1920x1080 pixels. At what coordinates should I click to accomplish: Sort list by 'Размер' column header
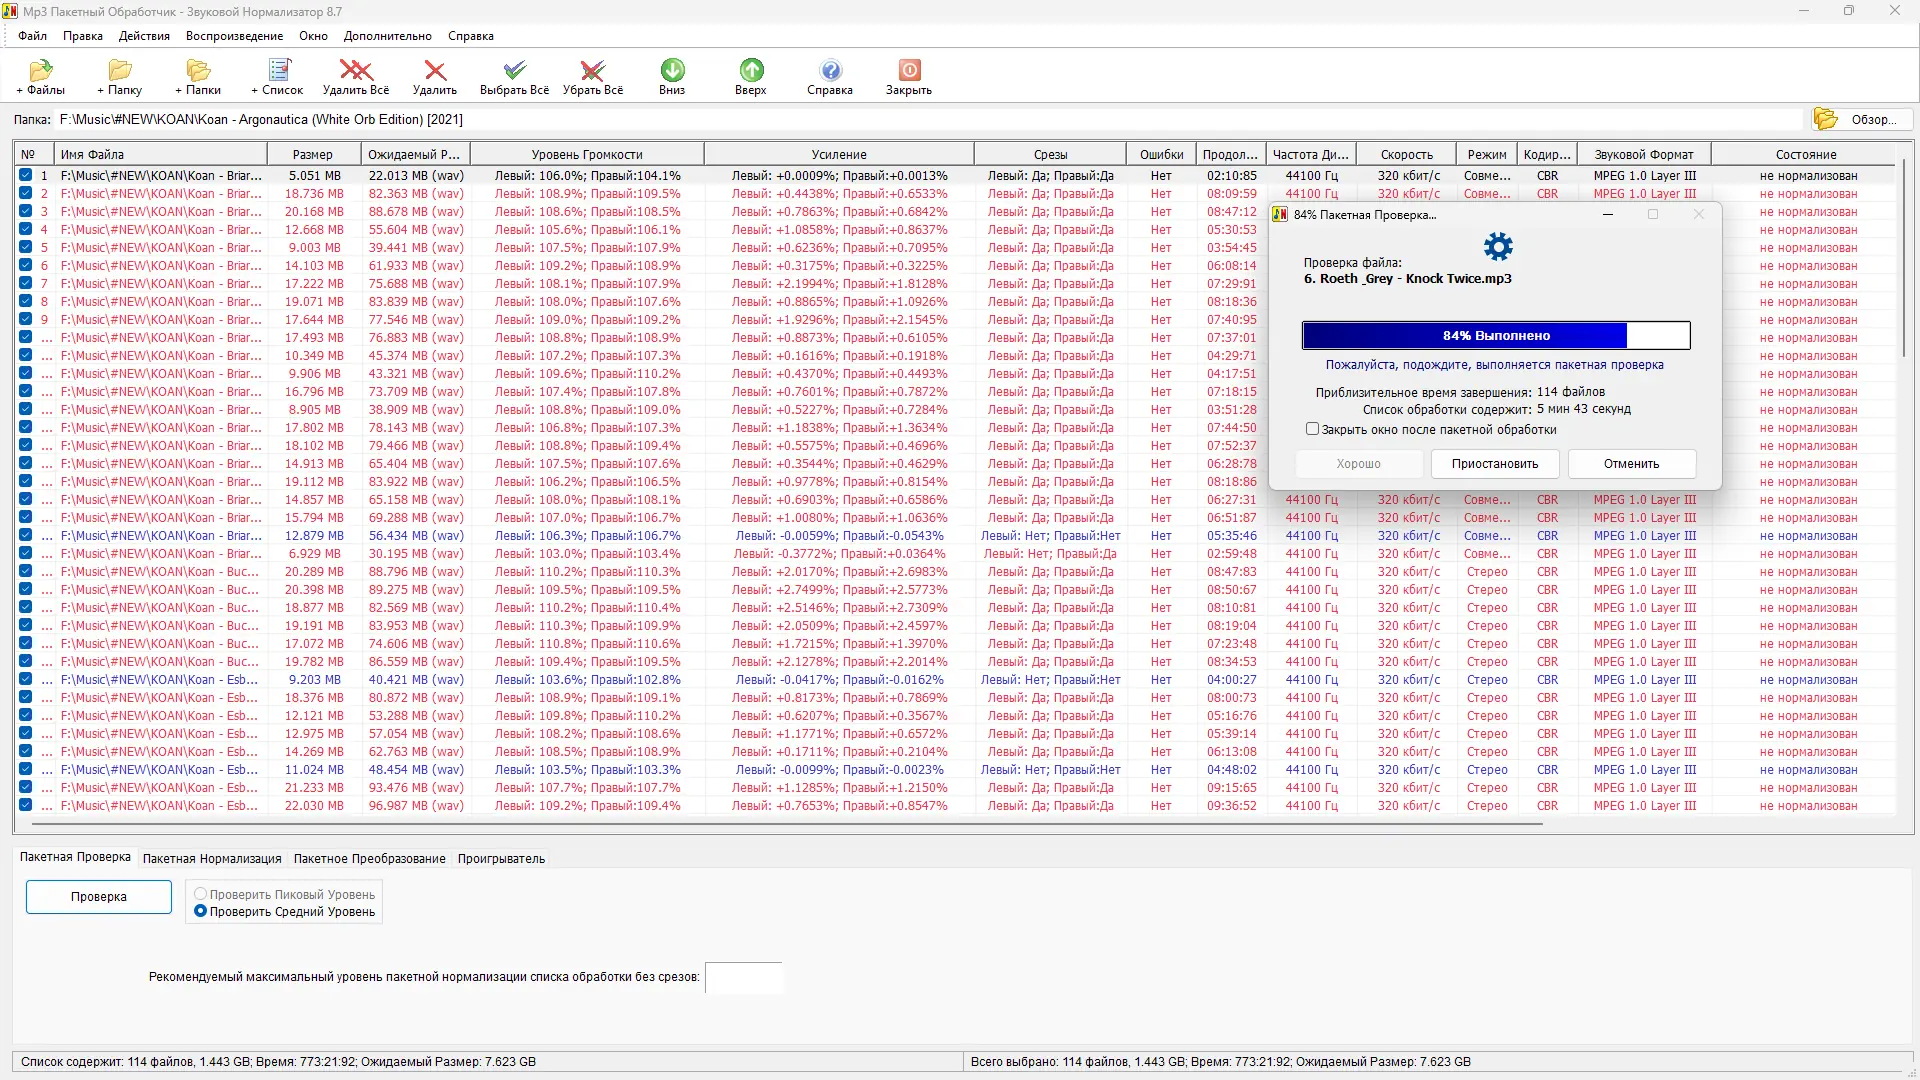(313, 155)
